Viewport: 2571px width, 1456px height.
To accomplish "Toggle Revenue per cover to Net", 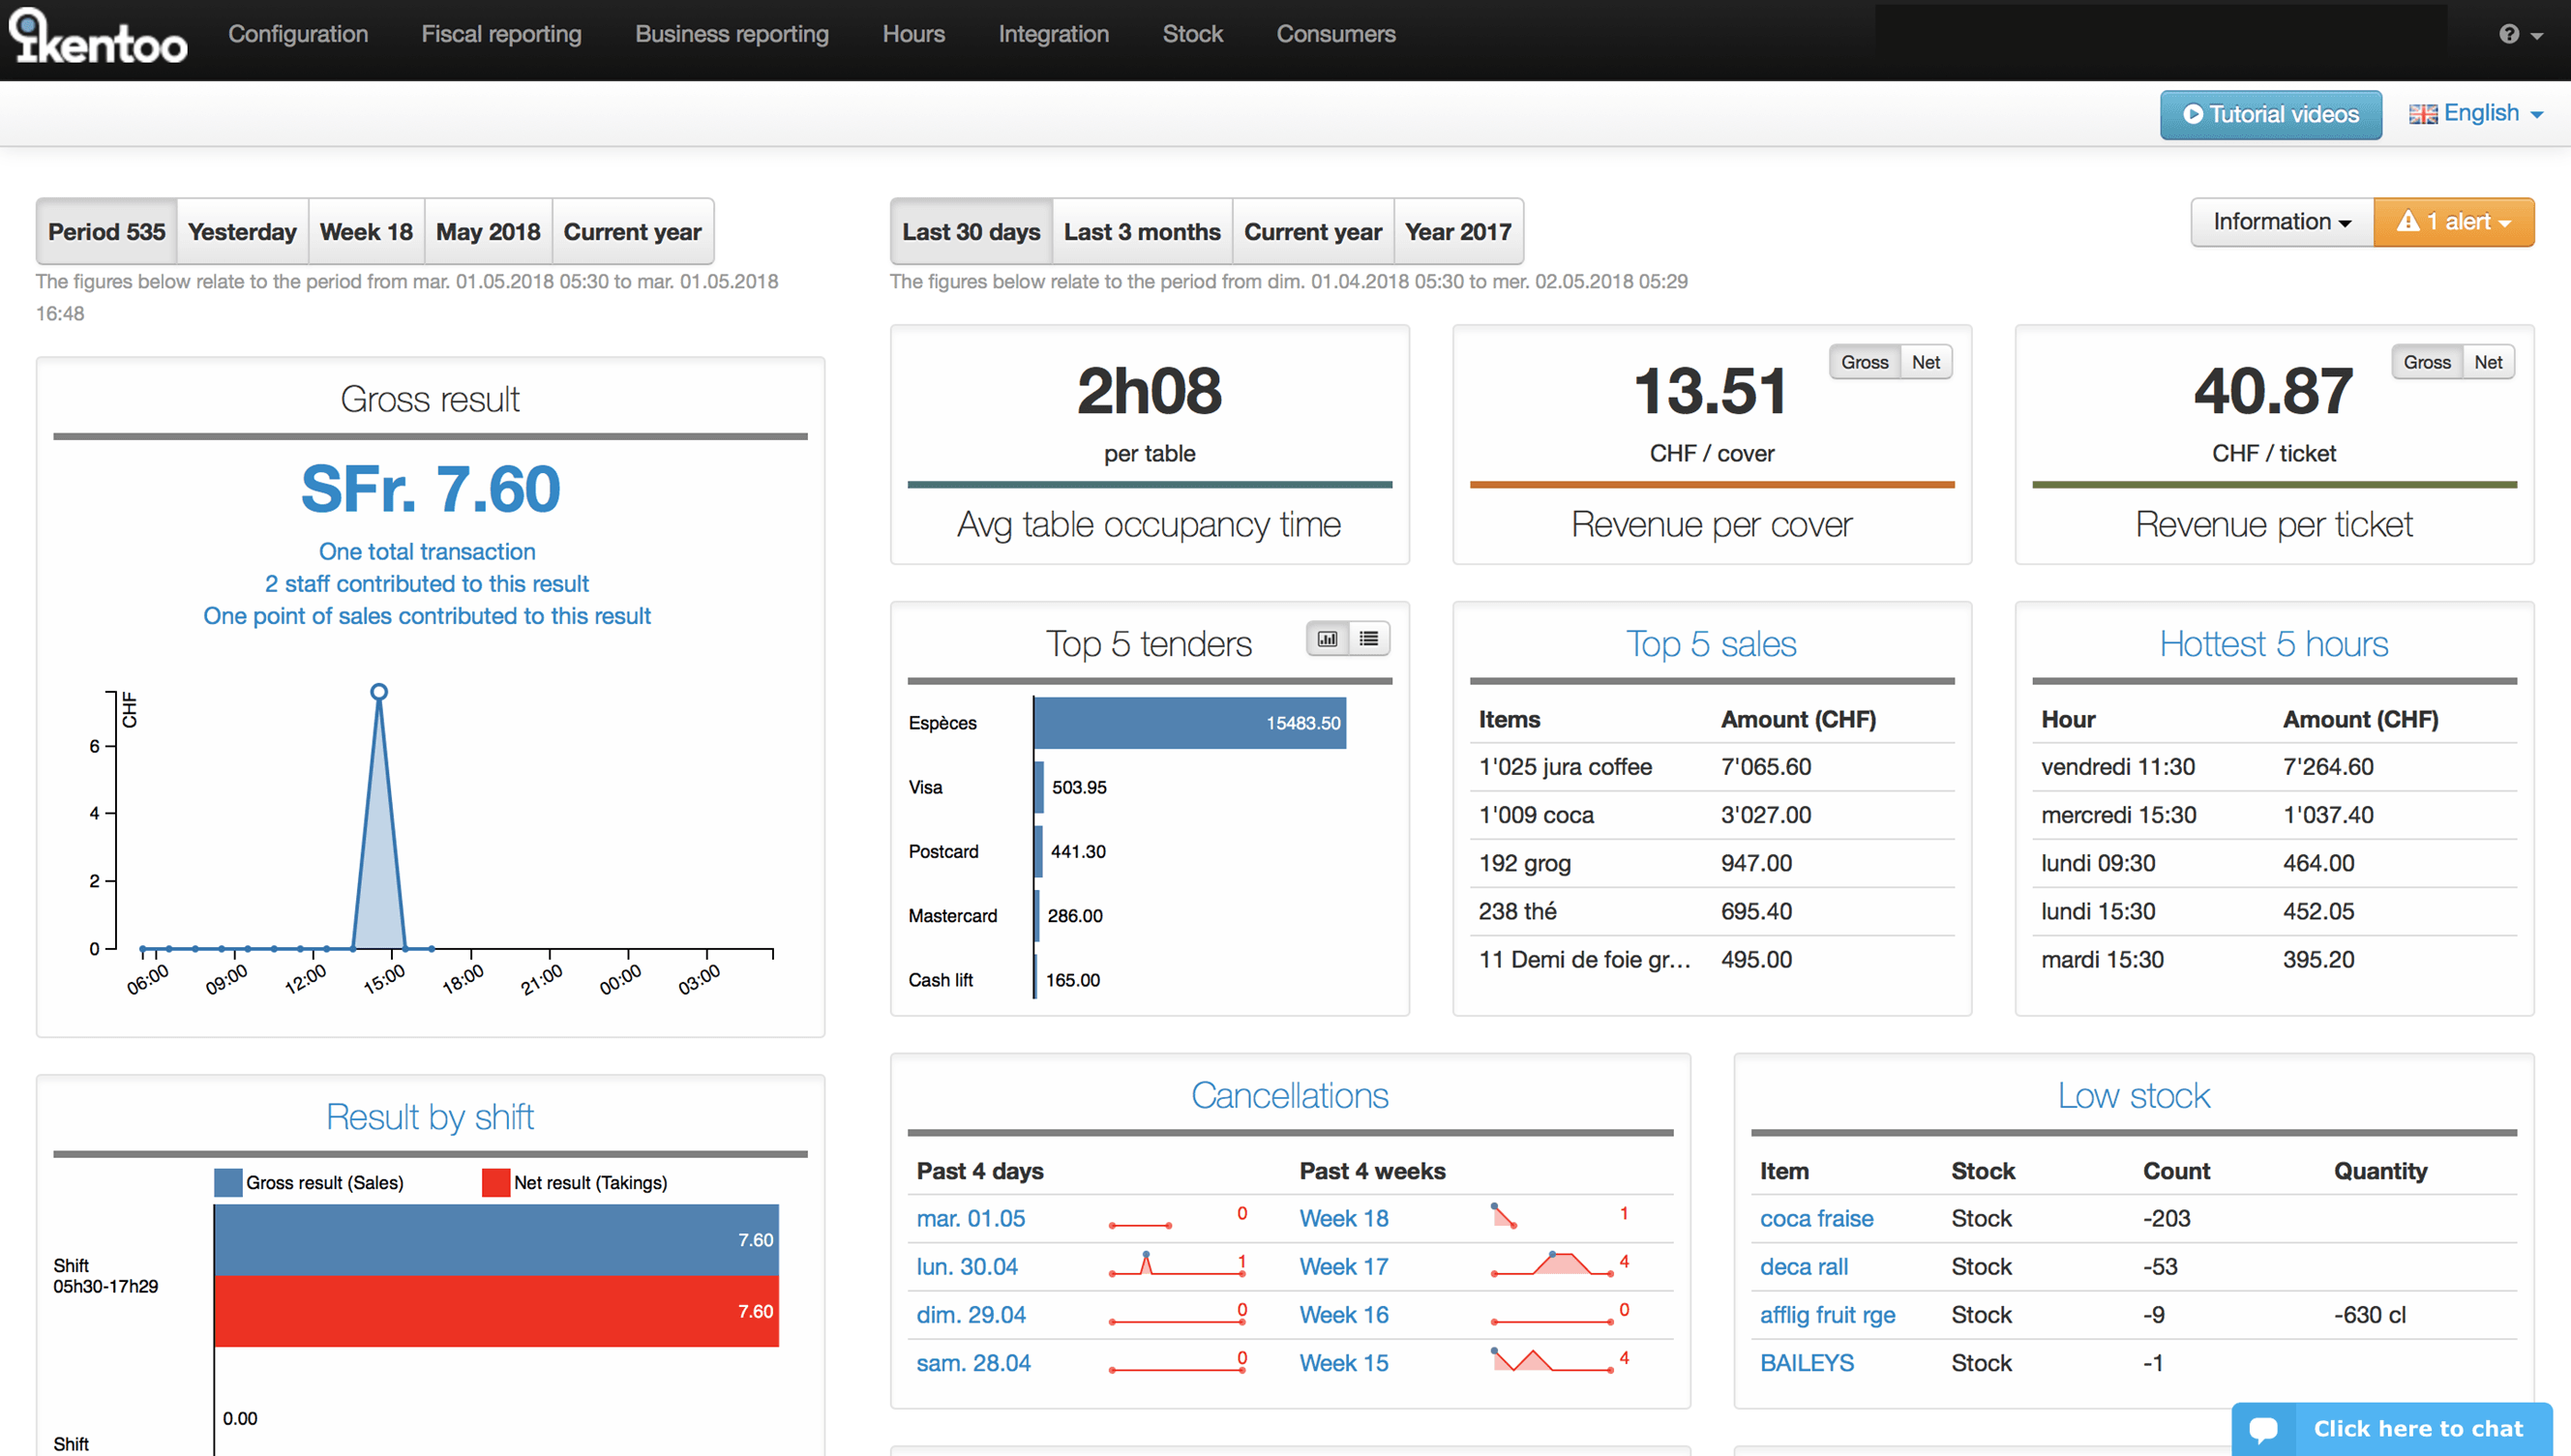I will pos(1925,362).
